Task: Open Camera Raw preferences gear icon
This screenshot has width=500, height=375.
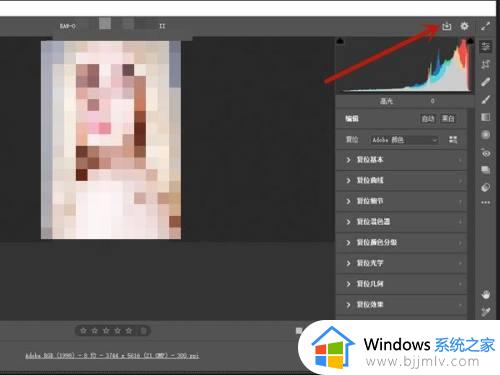Action: (x=464, y=26)
